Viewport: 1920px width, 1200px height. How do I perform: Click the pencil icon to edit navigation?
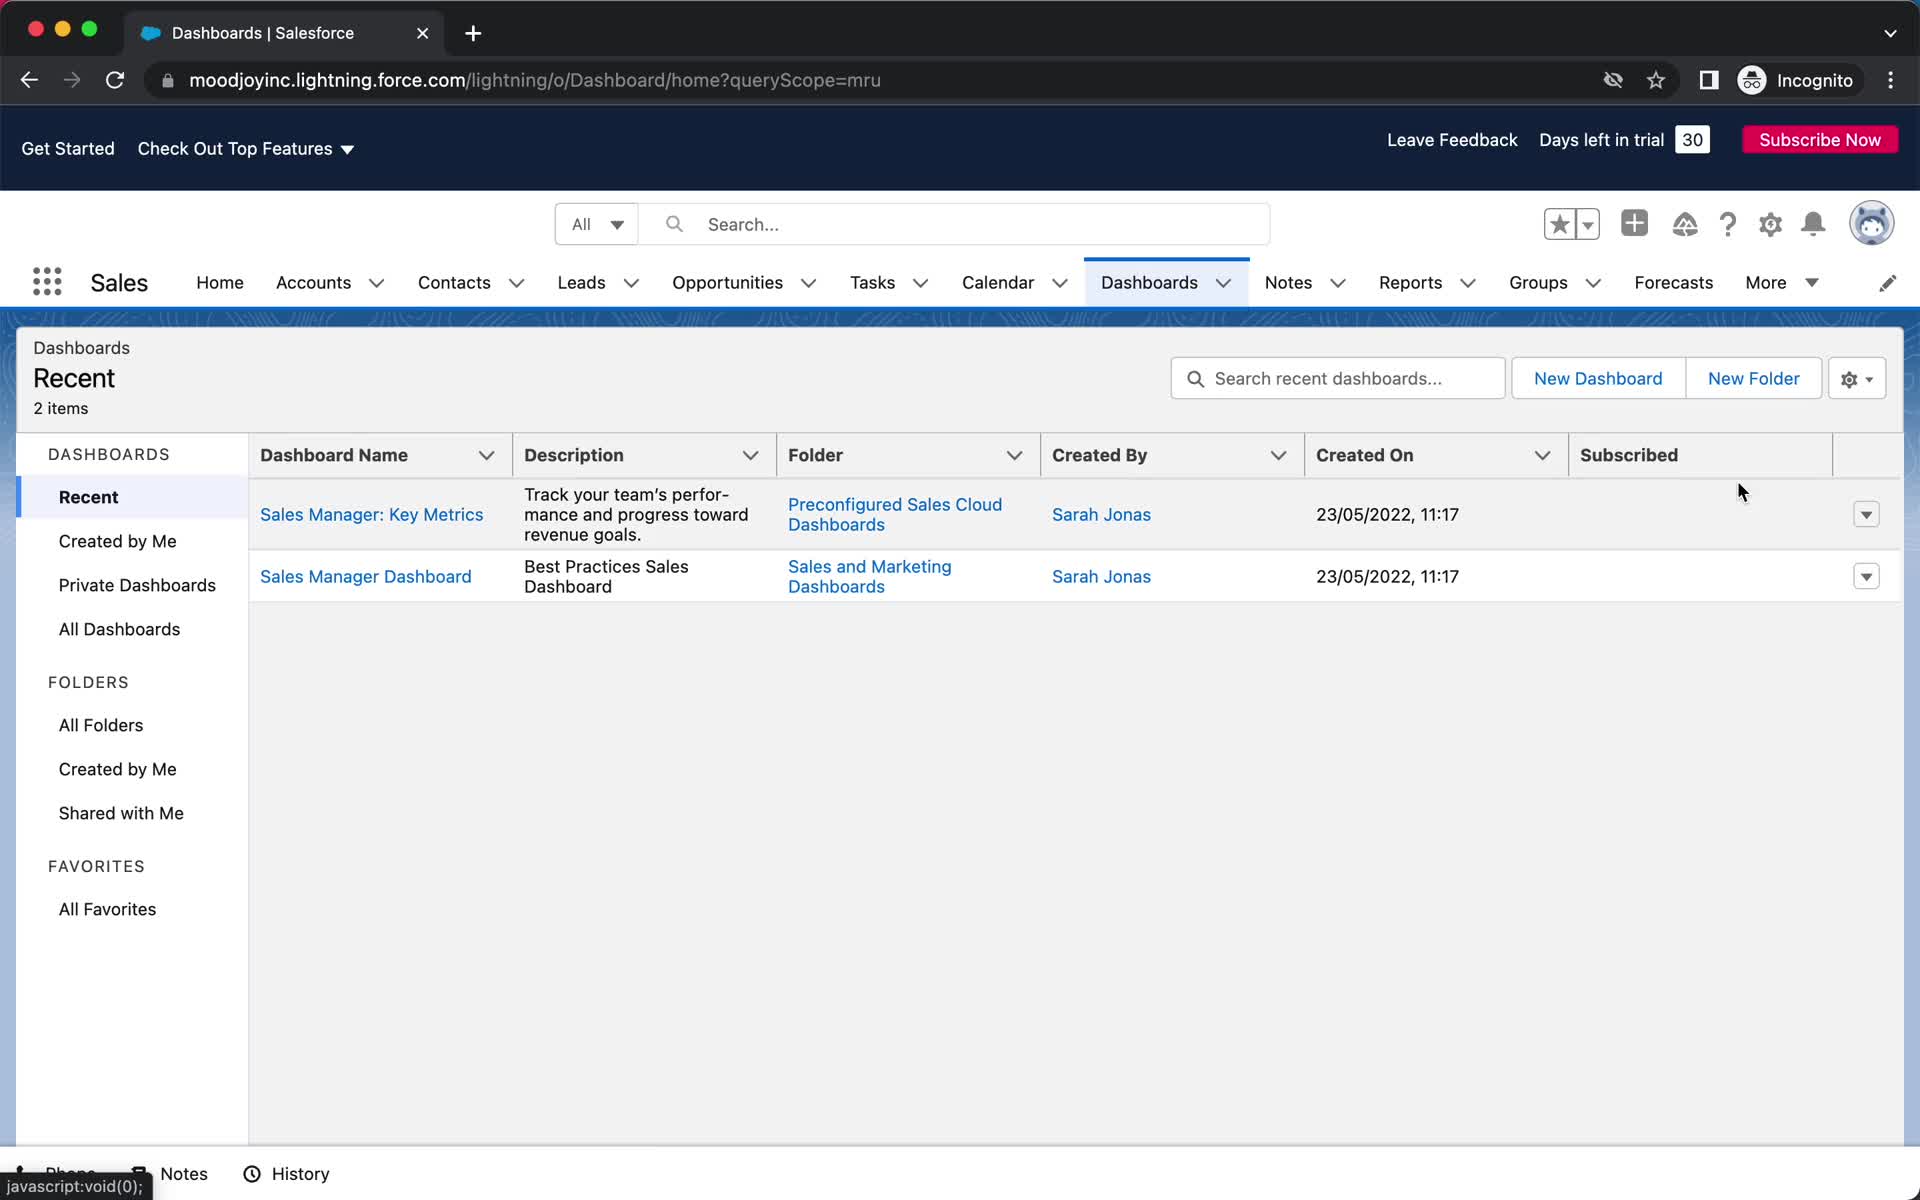point(1887,283)
